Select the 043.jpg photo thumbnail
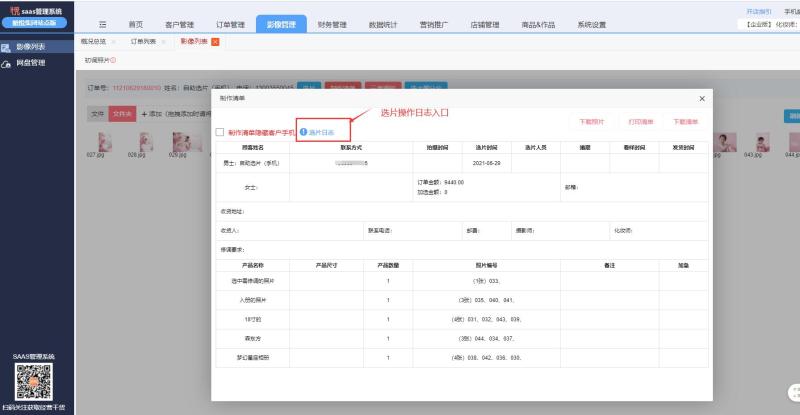800x415 pixels. 763,142
